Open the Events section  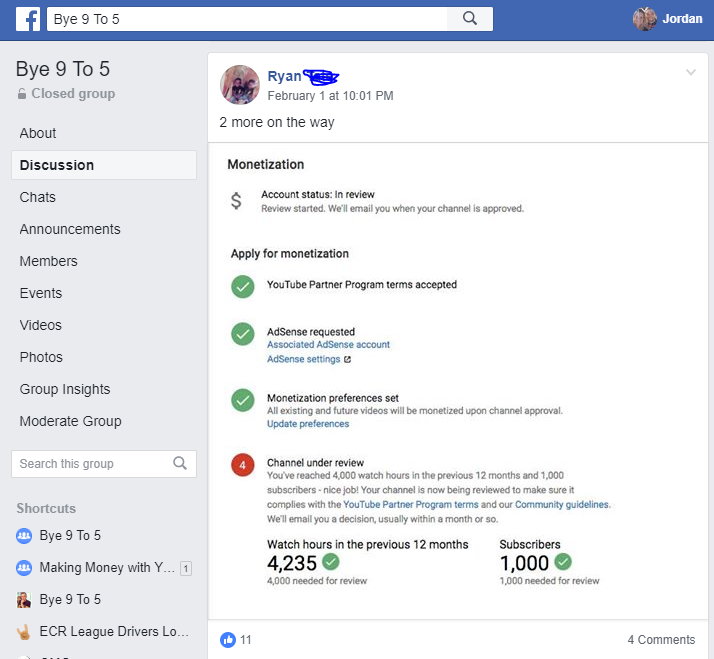pyautogui.click(x=41, y=293)
